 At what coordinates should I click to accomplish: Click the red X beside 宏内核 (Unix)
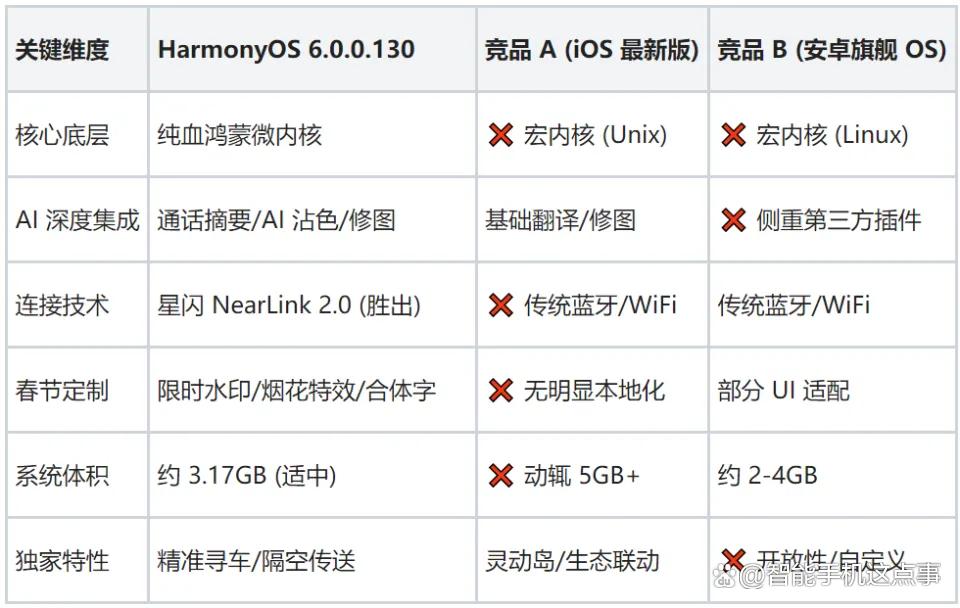tap(501, 135)
